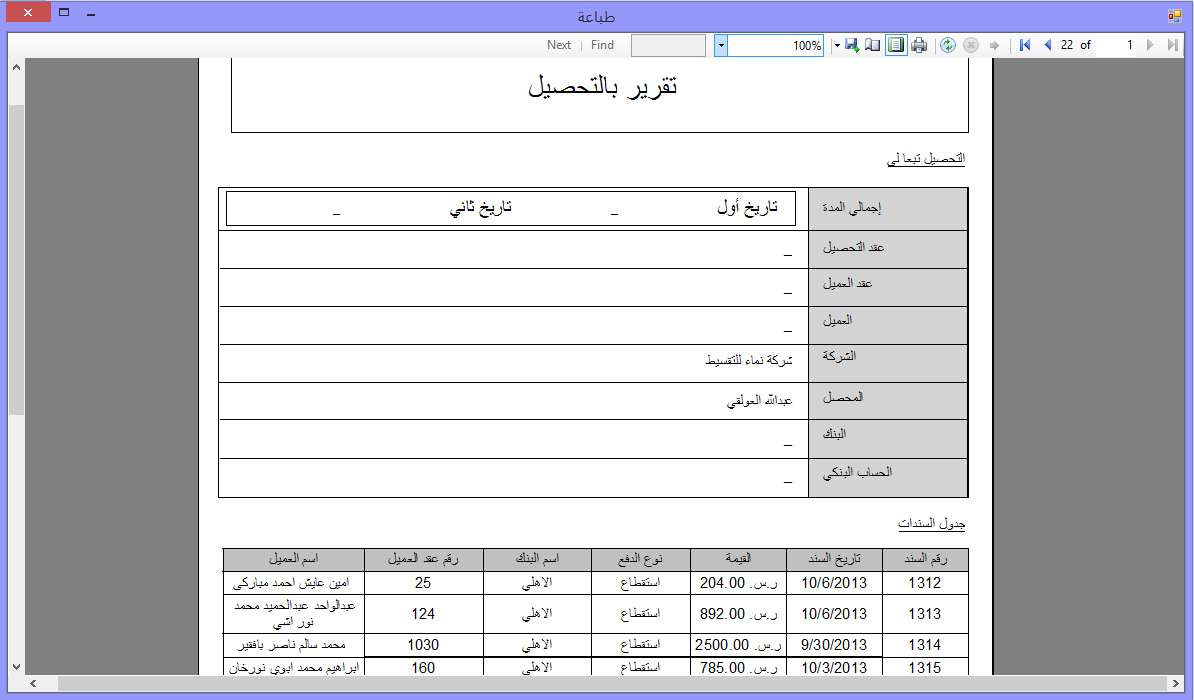Click the Find link in toolbar
The width and height of the screenshot is (1194, 700).
pyautogui.click(x=602, y=45)
